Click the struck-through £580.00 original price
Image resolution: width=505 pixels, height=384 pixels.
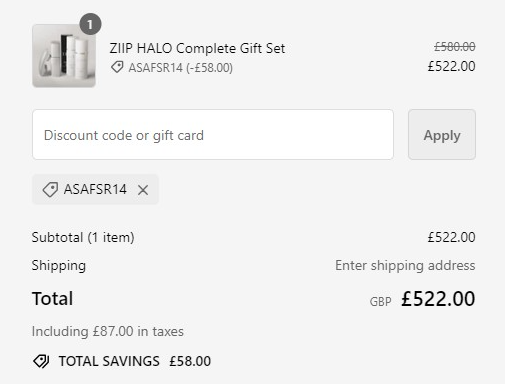click(x=455, y=47)
